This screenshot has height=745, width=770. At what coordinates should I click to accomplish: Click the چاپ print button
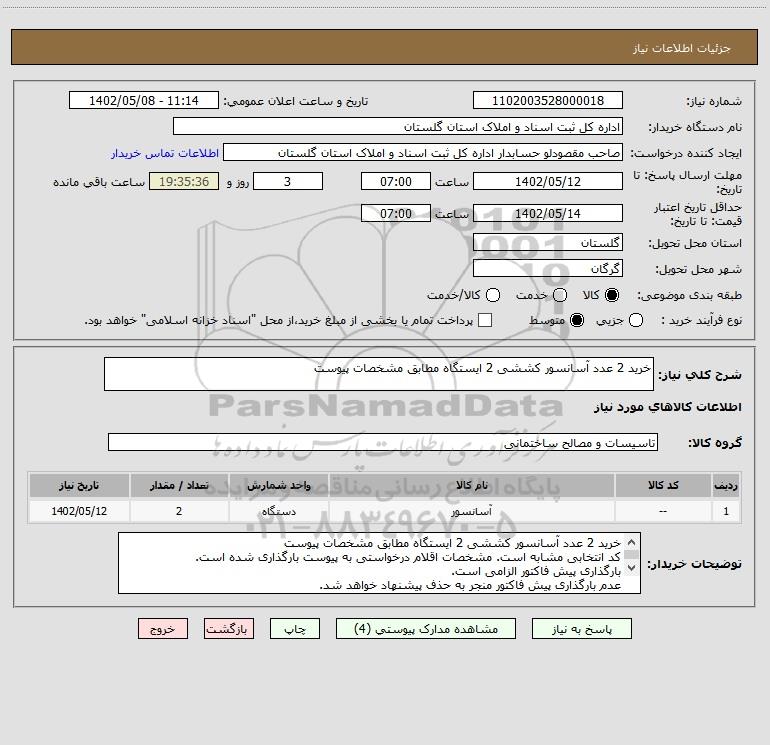pos(295,629)
